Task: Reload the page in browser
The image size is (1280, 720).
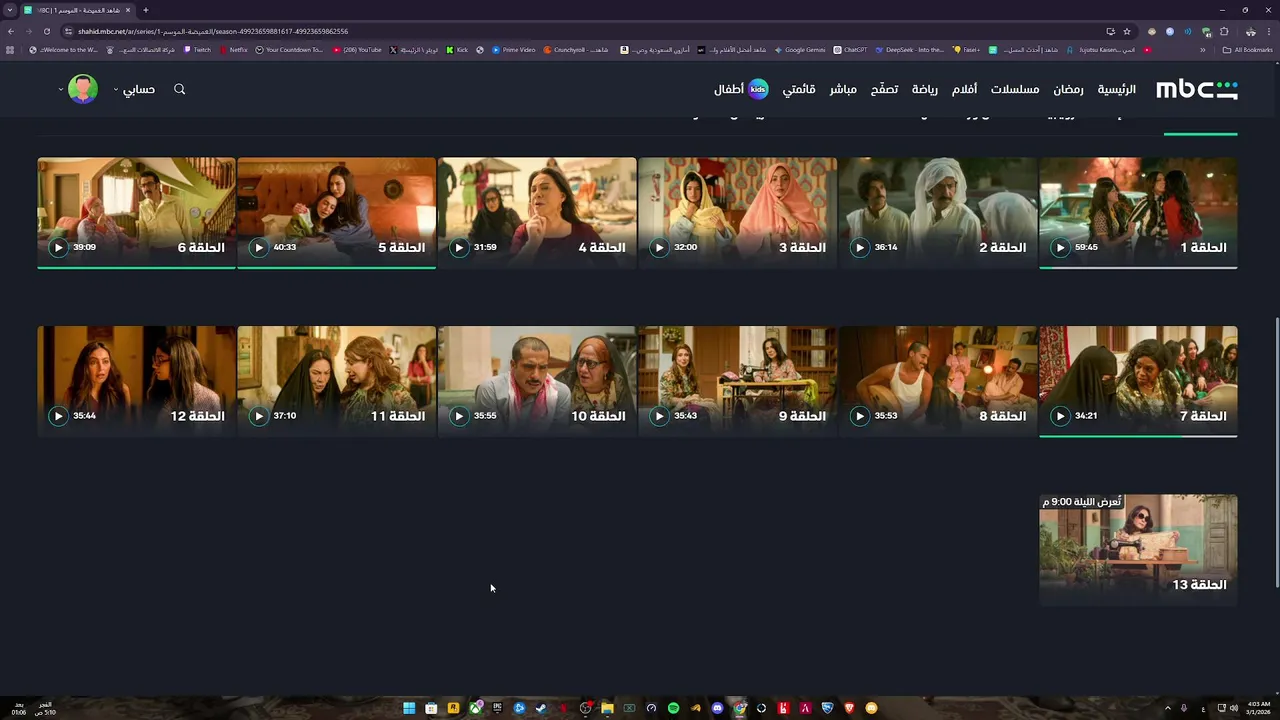Action: click(x=46, y=31)
